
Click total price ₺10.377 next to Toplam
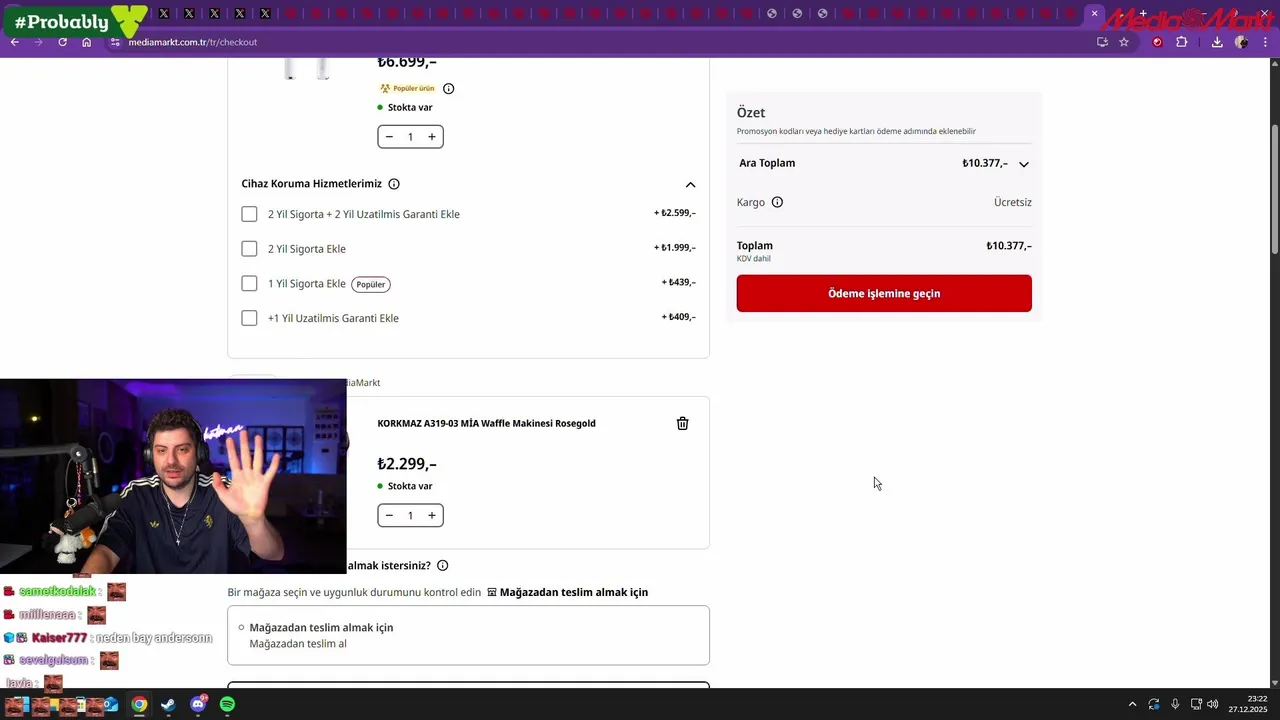(1009, 246)
